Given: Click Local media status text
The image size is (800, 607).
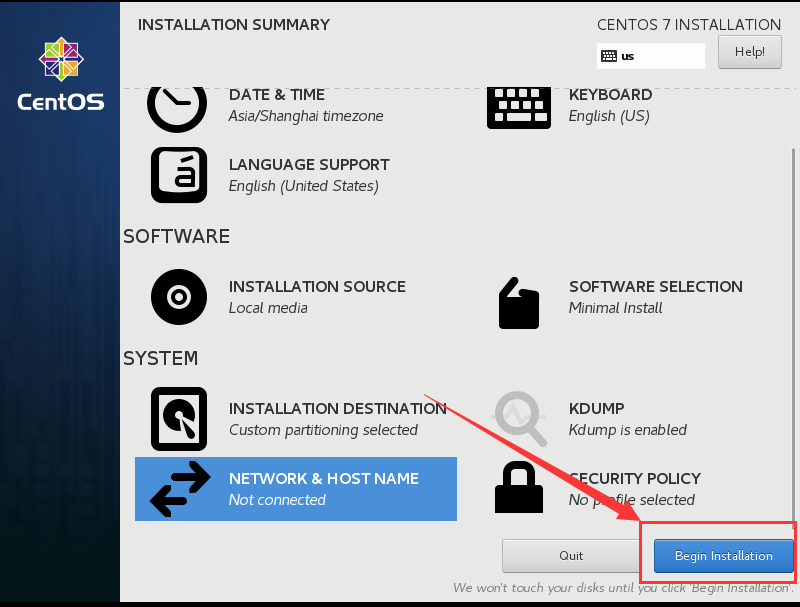Looking at the screenshot, I should coord(268,308).
